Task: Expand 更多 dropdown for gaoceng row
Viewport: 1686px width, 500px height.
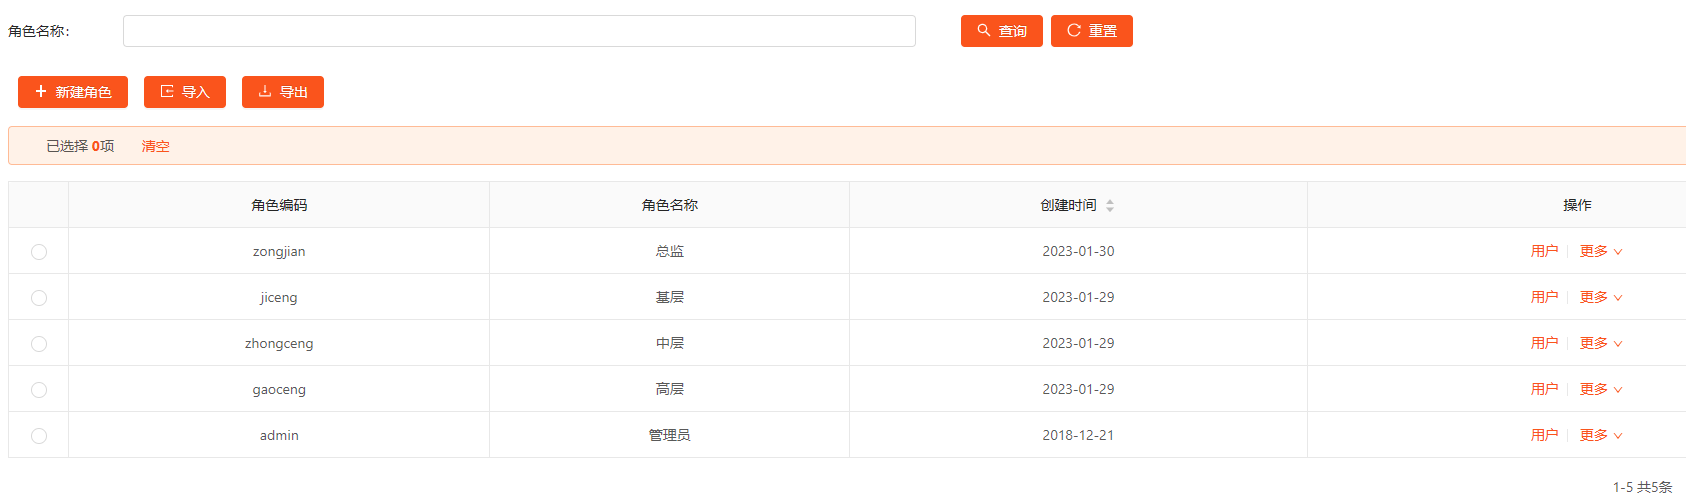Action: tap(1600, 390)
